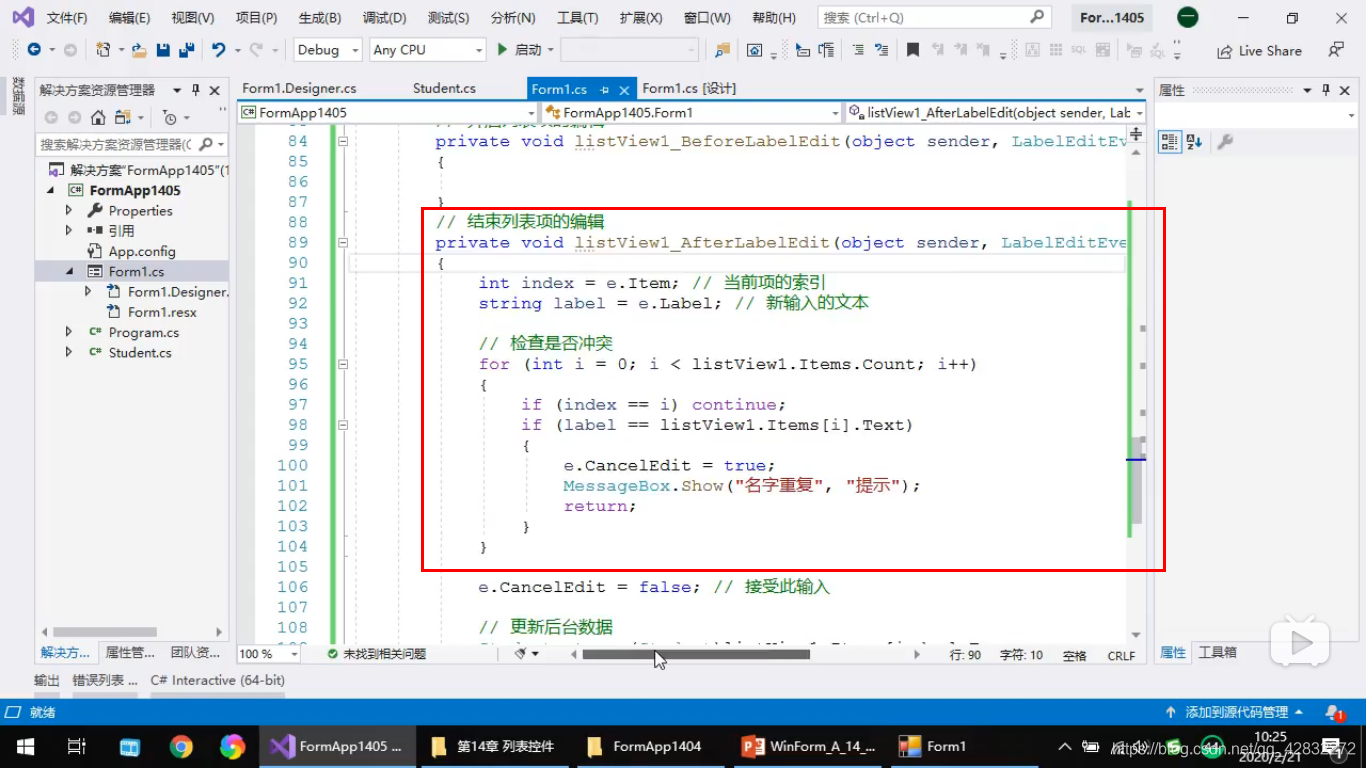Click the Solution Explorer search field
This screenshot has width=1366, height=768.
click(x=132, y=145)
